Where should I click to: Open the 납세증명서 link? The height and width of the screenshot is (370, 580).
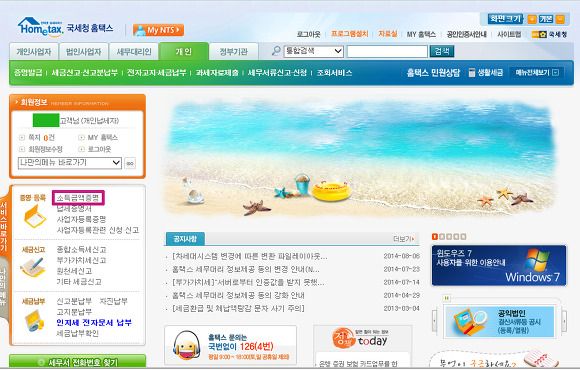(74, 208)
